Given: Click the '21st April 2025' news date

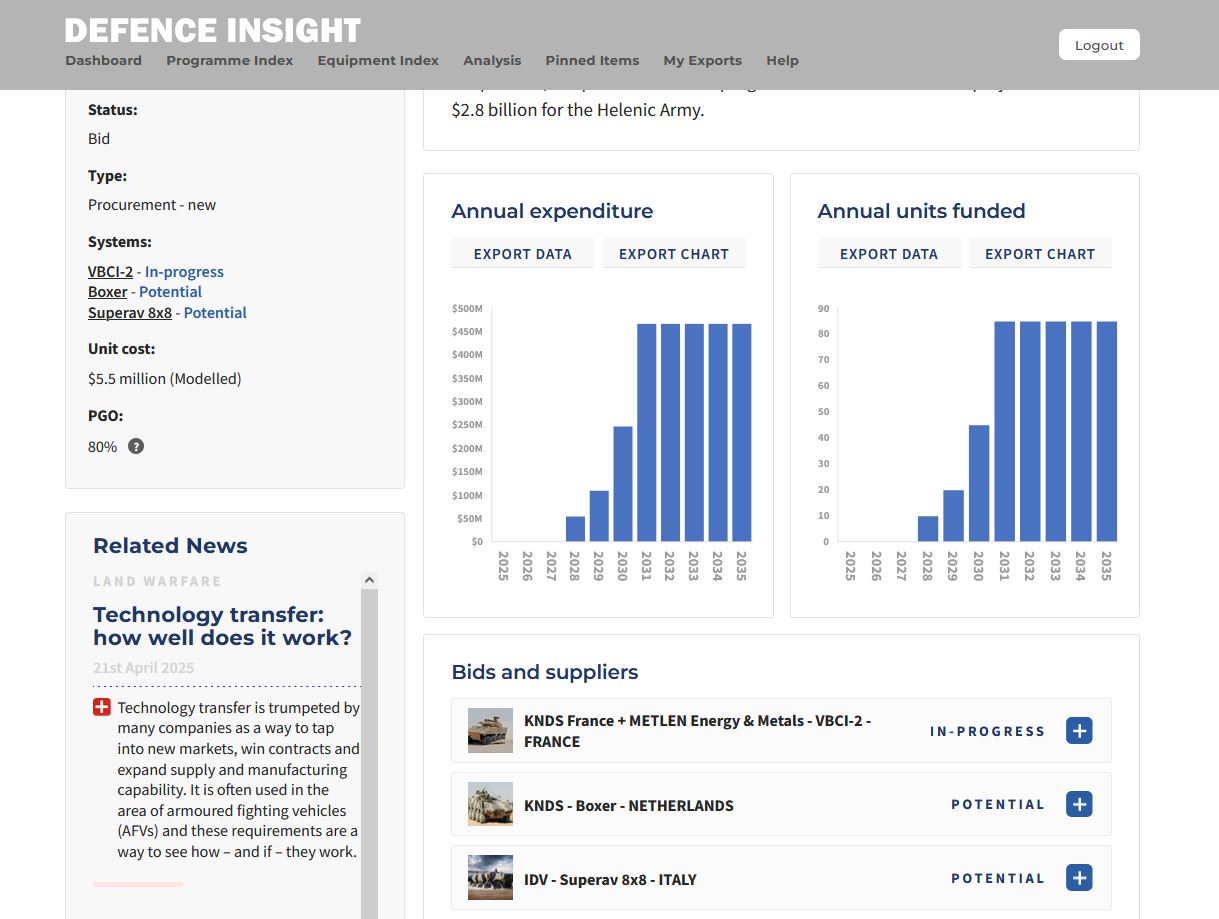Looking at the screenshot, I should [x=144, y=668].
